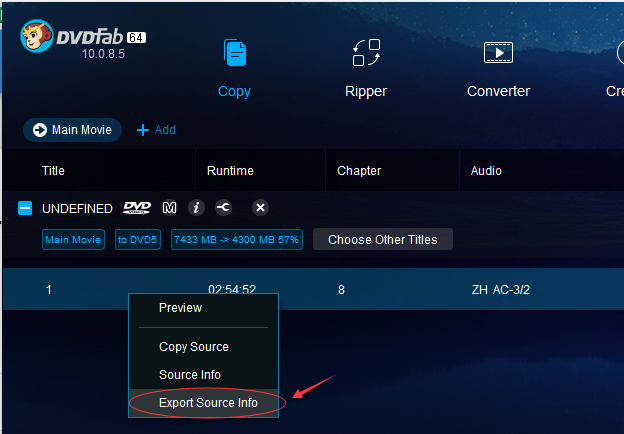624x434 pixels.
Task: Click the Main Movie blue tag
Action: point(73,239)
